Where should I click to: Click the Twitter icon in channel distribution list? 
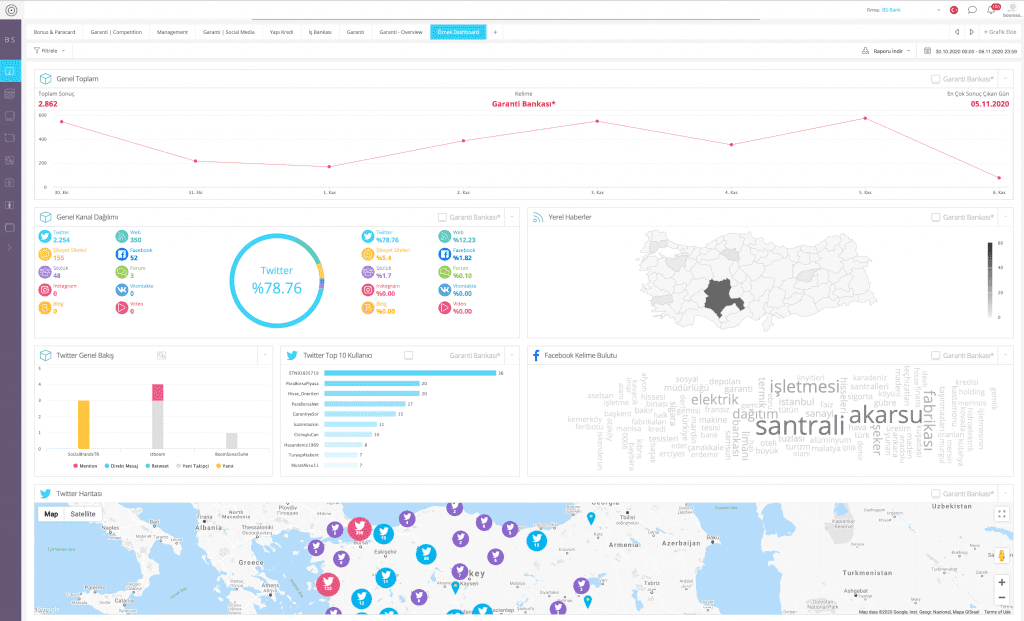point(44,236)
